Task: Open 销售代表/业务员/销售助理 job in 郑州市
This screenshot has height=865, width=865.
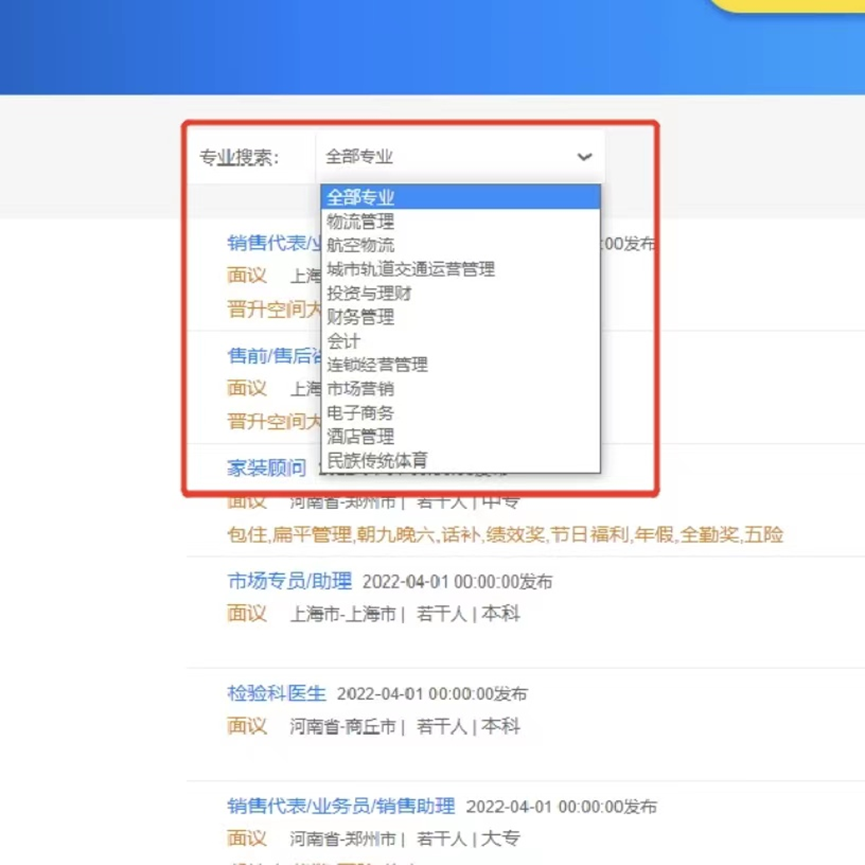Action: click(341, 806)
